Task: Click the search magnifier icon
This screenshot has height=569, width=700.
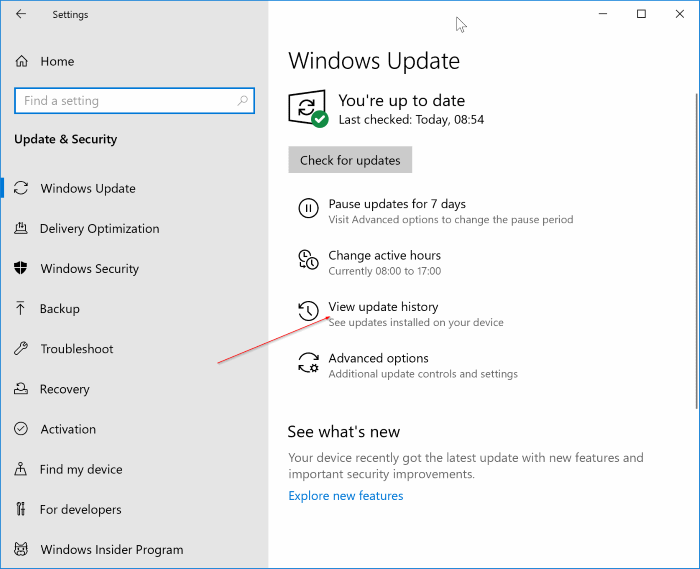Action: click(242, 100)
